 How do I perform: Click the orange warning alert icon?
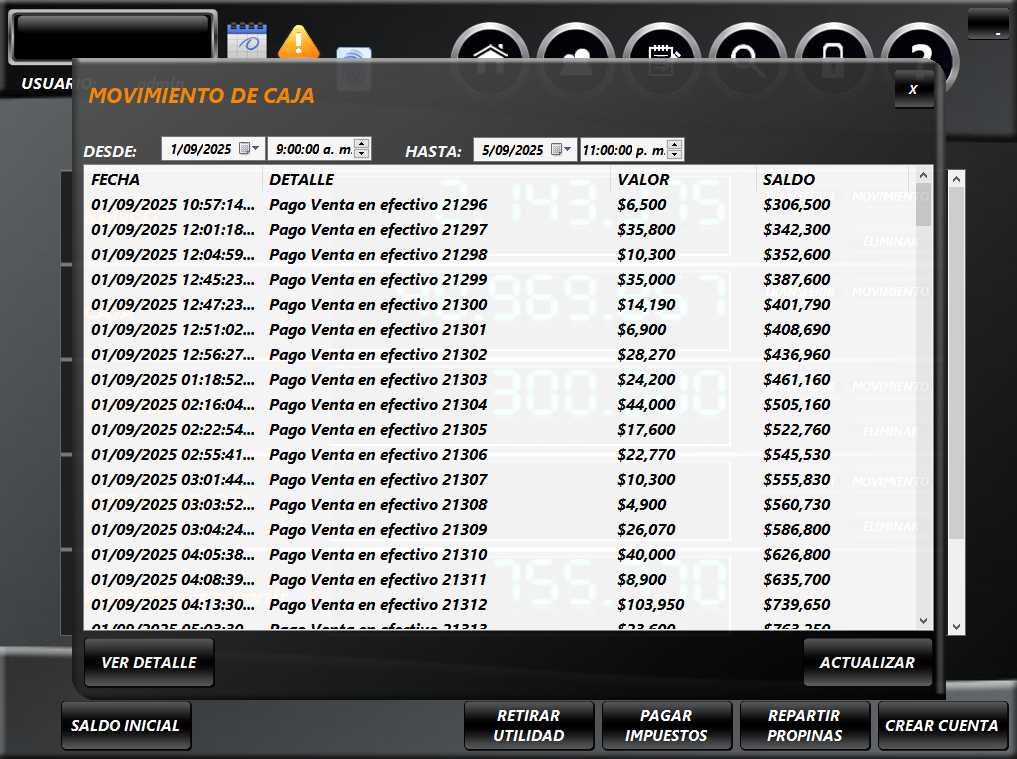click(x=298, y=42)
